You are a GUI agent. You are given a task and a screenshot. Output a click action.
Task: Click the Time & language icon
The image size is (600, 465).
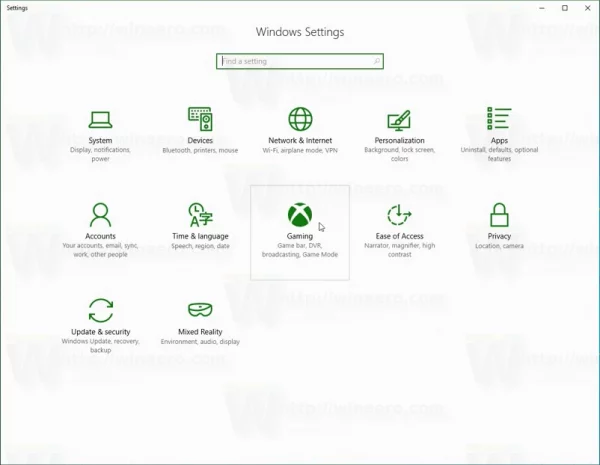coord(200,215)
